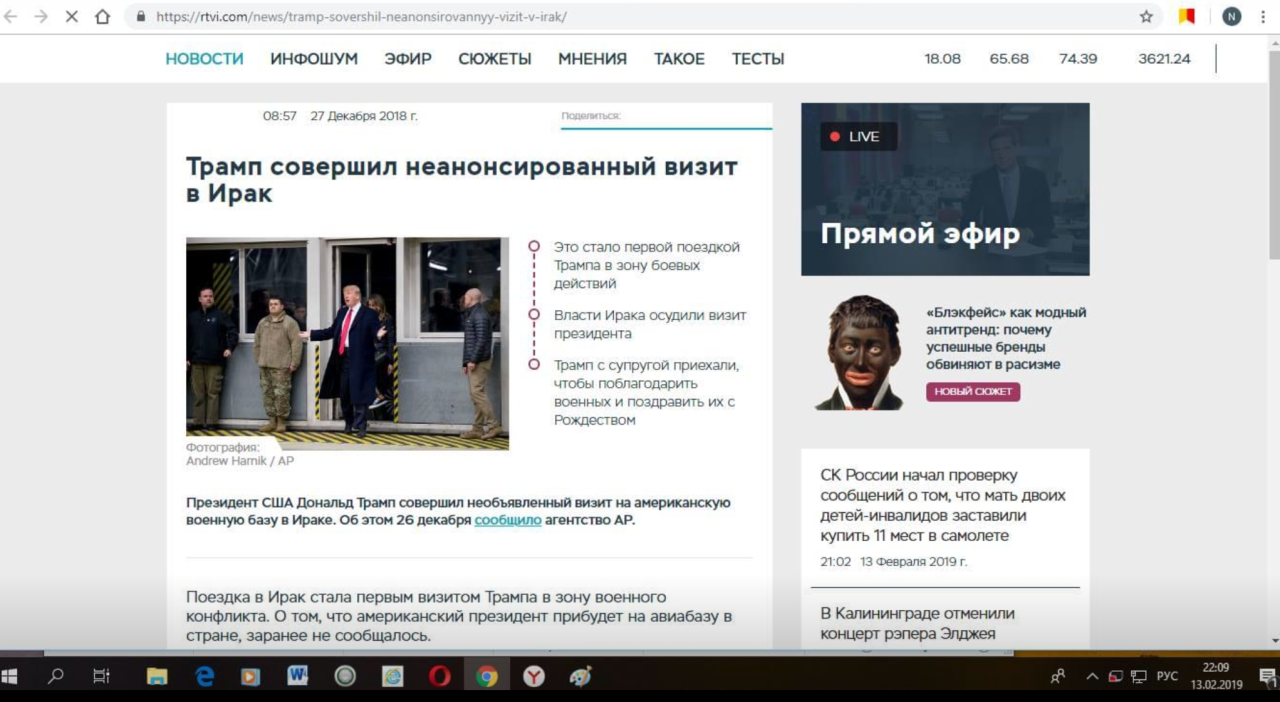Click the browser back arrow
Viewport: 1280px width, 702px height.
[11, 17]
